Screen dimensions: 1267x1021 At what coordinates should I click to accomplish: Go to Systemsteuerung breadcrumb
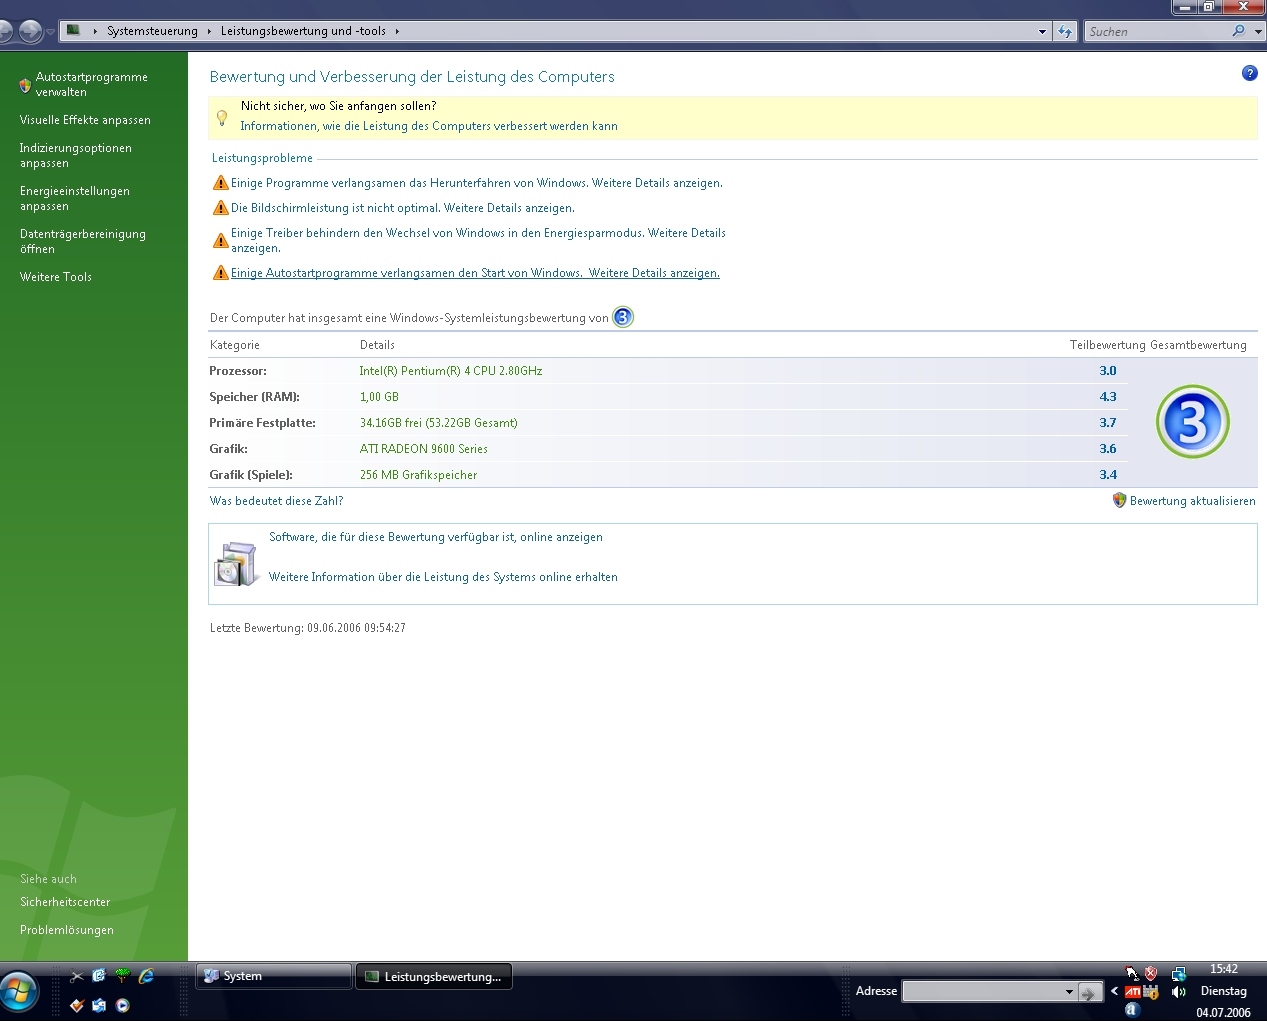tap(152, 31)
